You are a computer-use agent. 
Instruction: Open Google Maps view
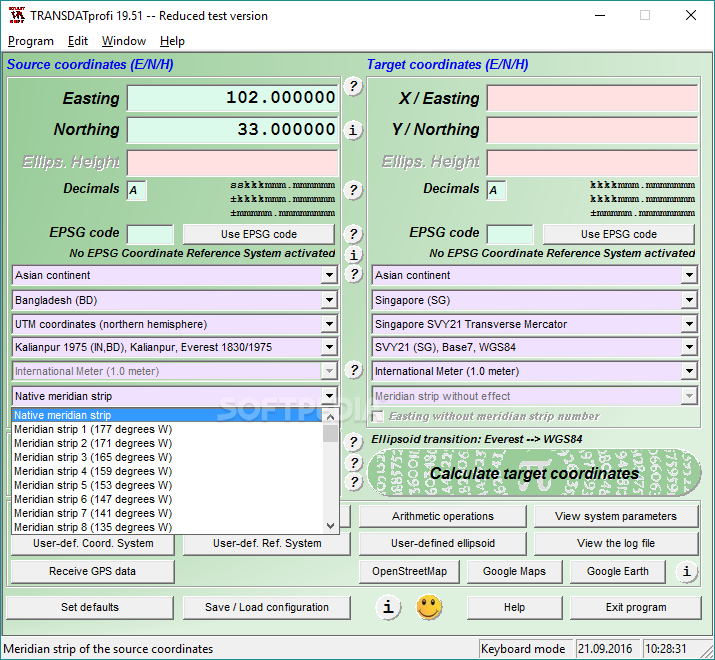[x=514, y=571]
